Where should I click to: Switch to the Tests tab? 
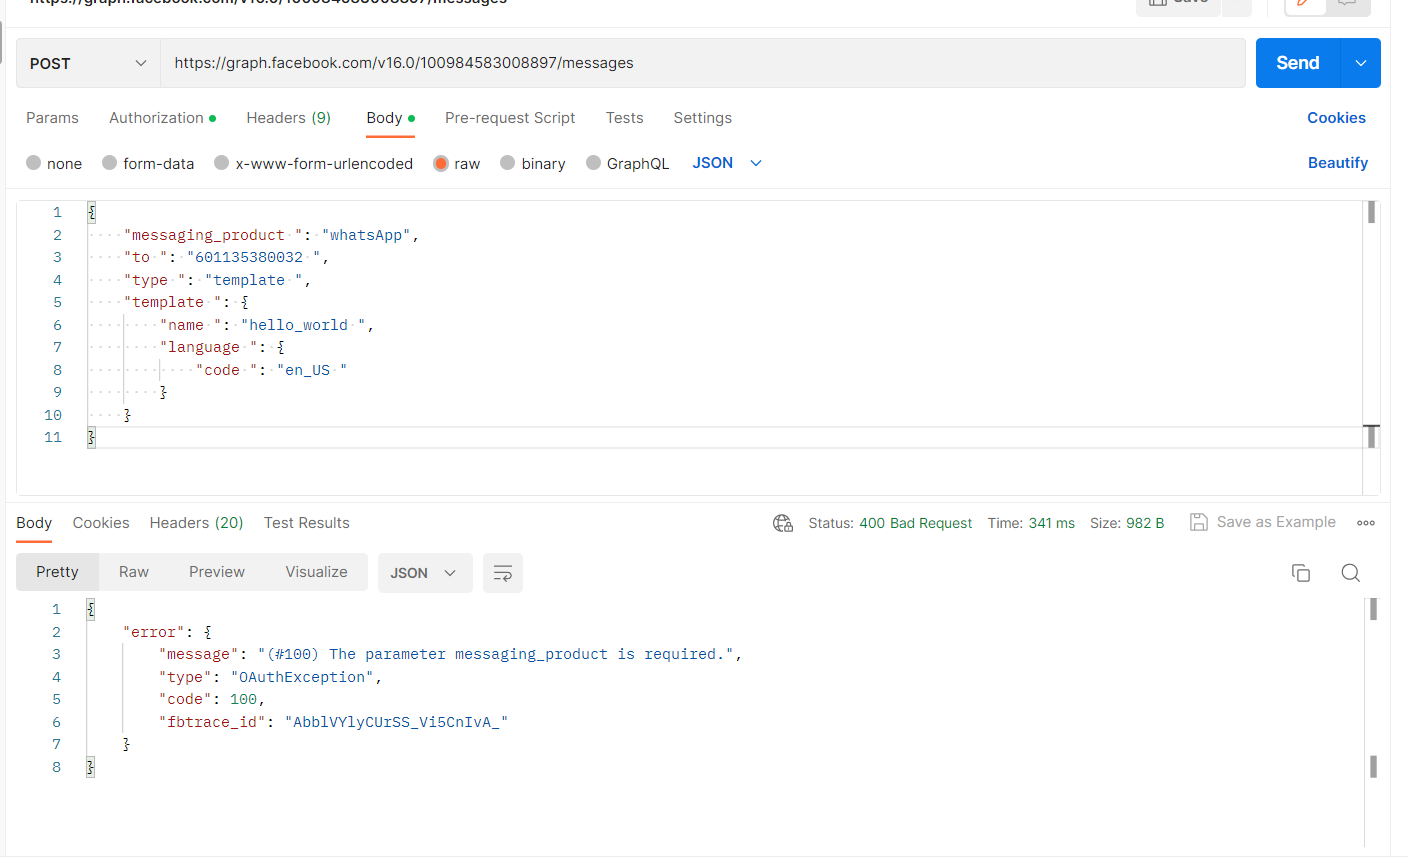tap(624, 118)
